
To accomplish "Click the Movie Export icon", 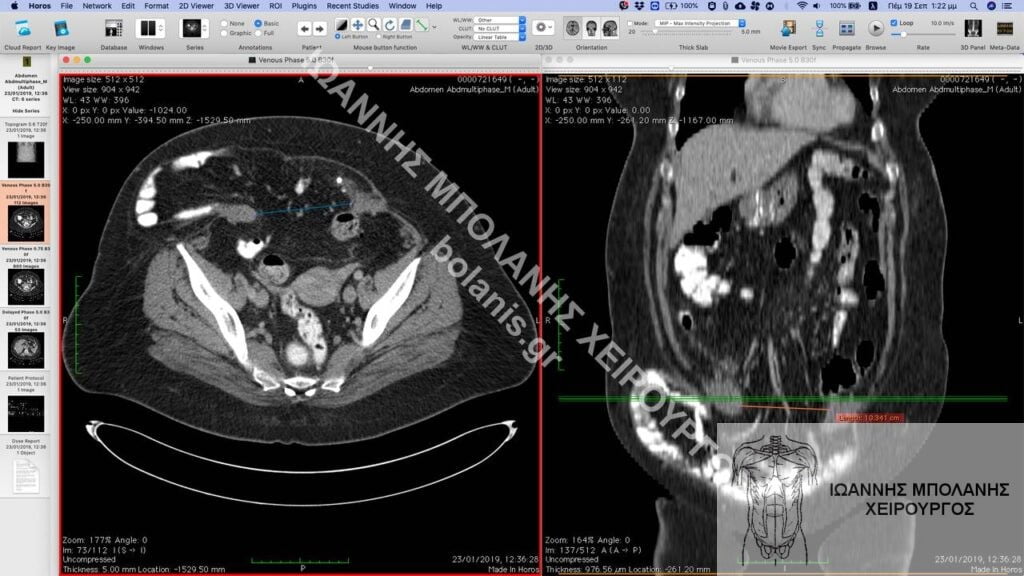I will 788,29.
